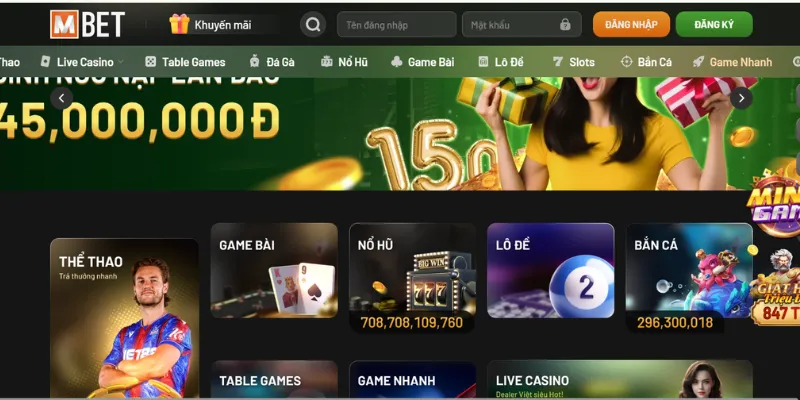Click the magnifier search icon
800x400 pixels.
click(x=313, y=24)
